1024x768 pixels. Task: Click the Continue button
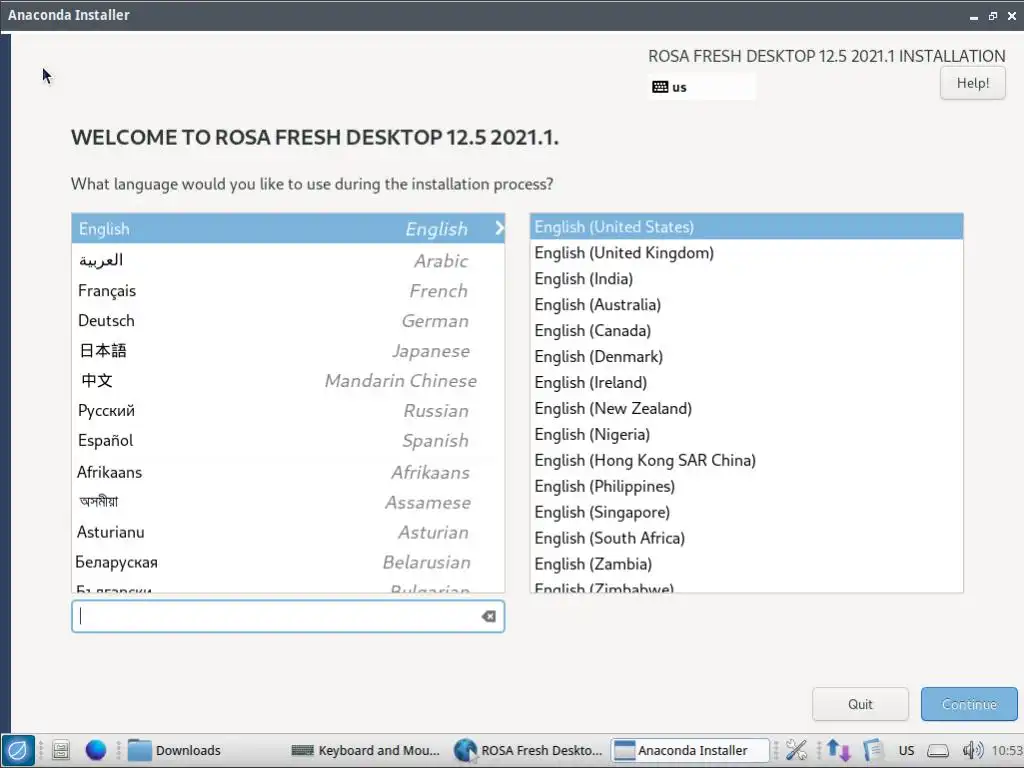tap(969, 704)
